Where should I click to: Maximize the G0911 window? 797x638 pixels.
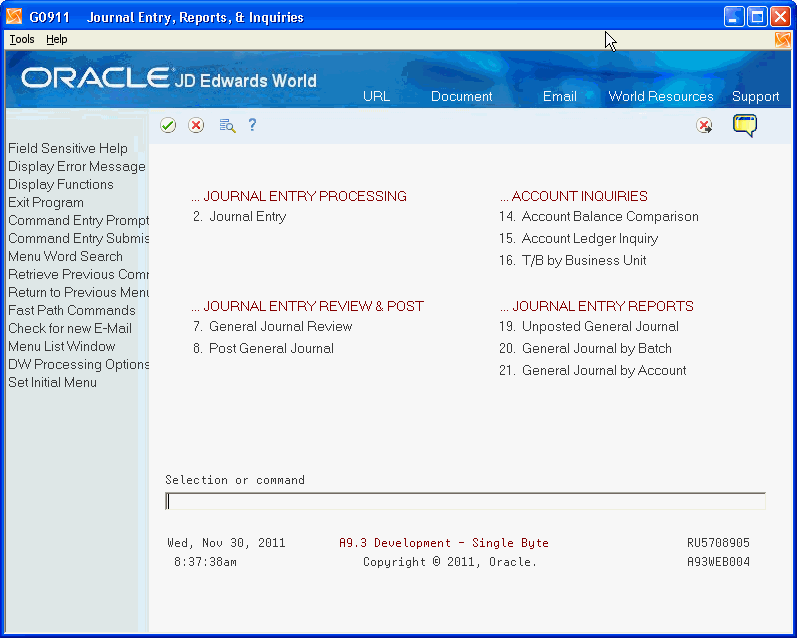click(x=757, y=17)
